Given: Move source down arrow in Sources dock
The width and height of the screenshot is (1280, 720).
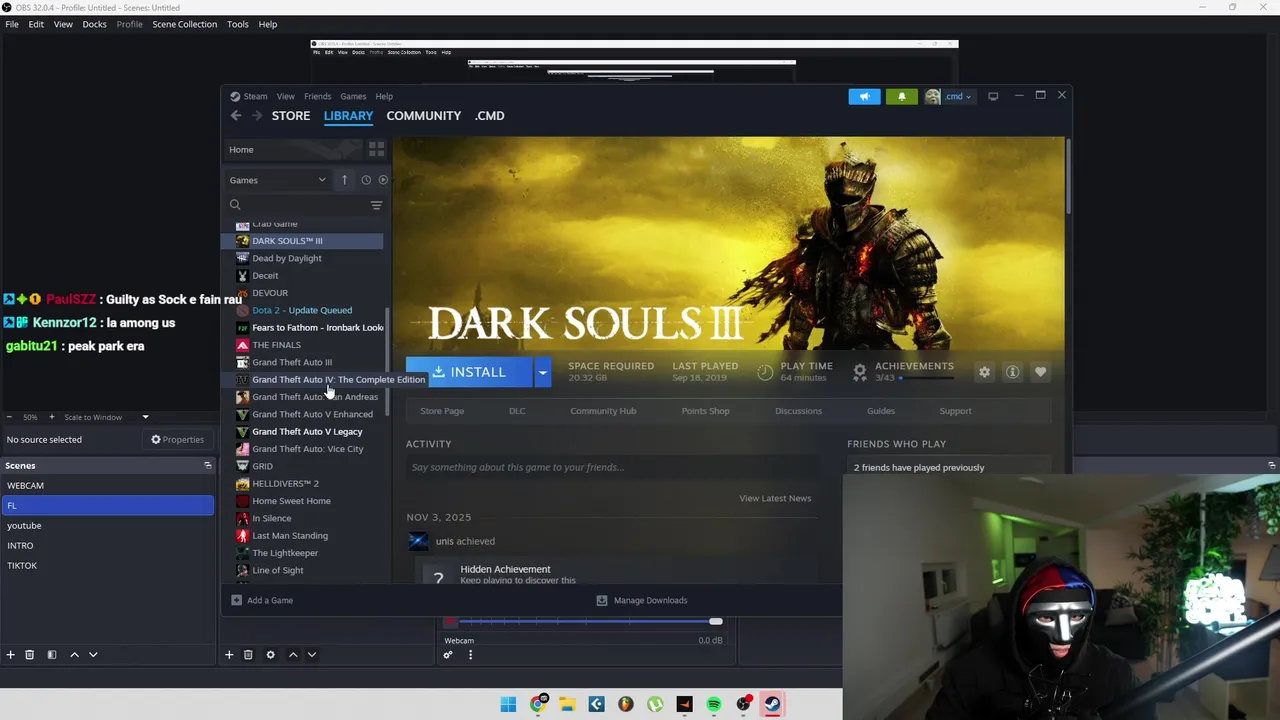Looking at the screenshot, I should pyautogui.click(x=312, y=655).
